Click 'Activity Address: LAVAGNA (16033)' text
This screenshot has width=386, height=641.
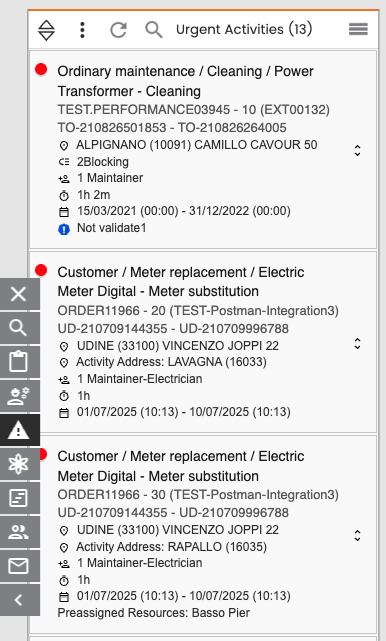click(171, 362)
